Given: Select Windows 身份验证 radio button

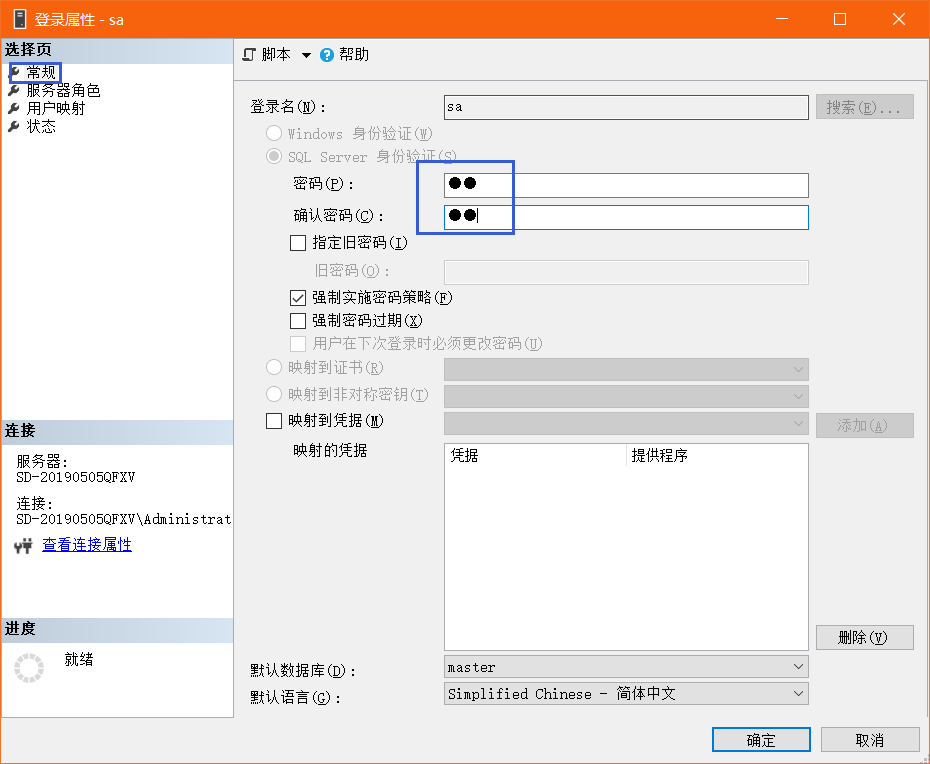Looking at the screenshot, I should point(273,133).
